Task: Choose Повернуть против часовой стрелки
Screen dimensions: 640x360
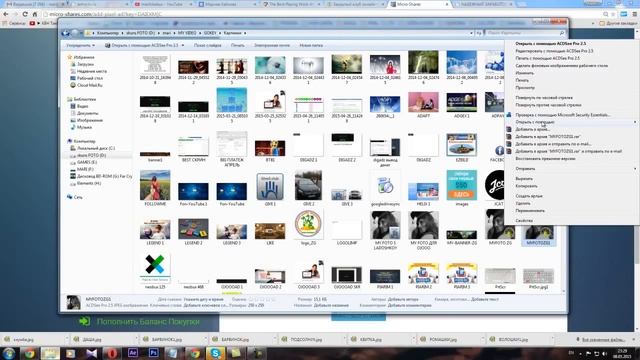Action: (x=548, y=105)
